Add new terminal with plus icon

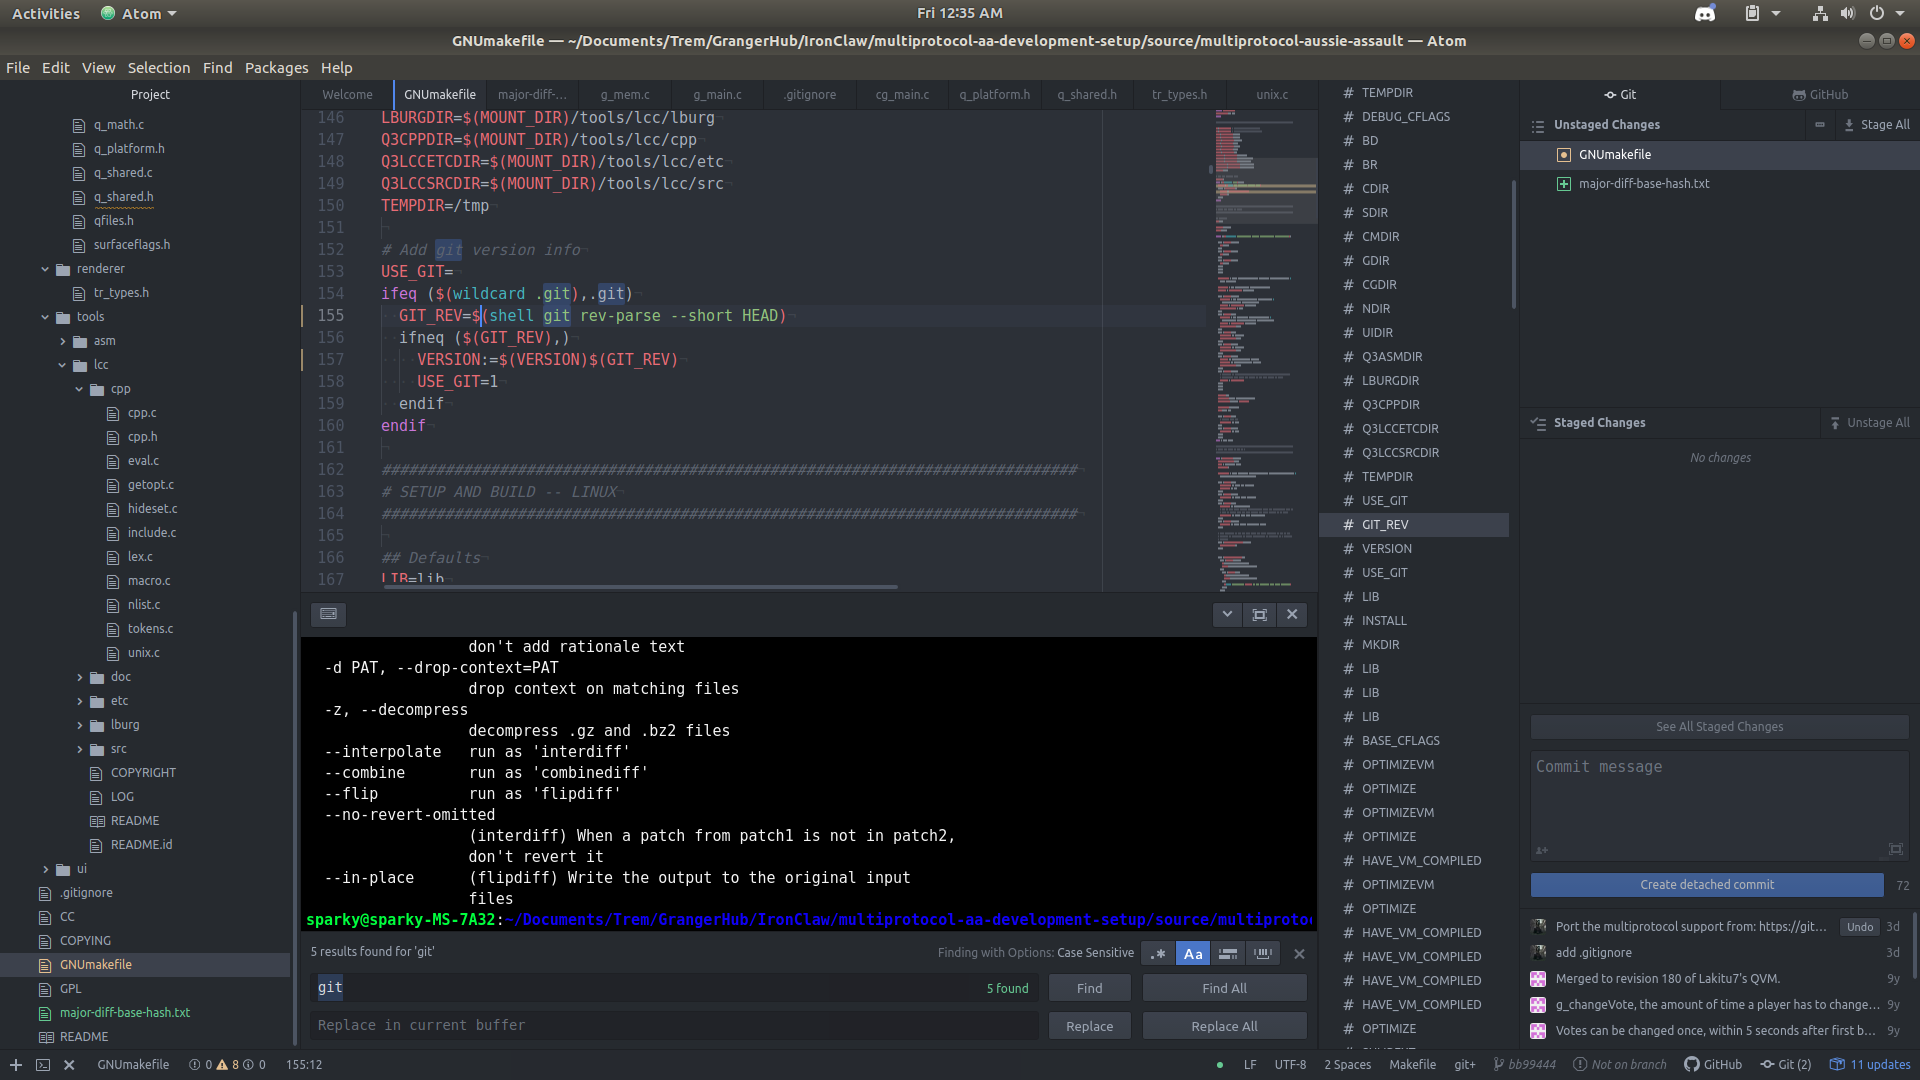(x=16, y=1065)
